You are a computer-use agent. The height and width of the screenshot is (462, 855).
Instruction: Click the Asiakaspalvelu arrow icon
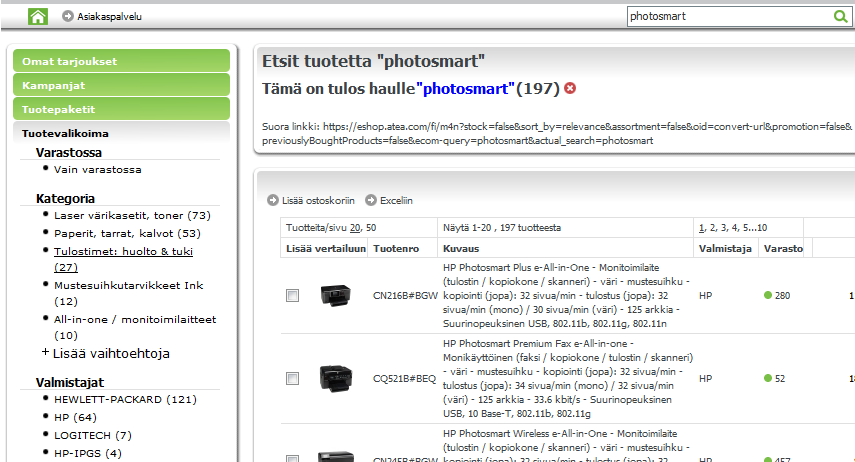(68, 16)
